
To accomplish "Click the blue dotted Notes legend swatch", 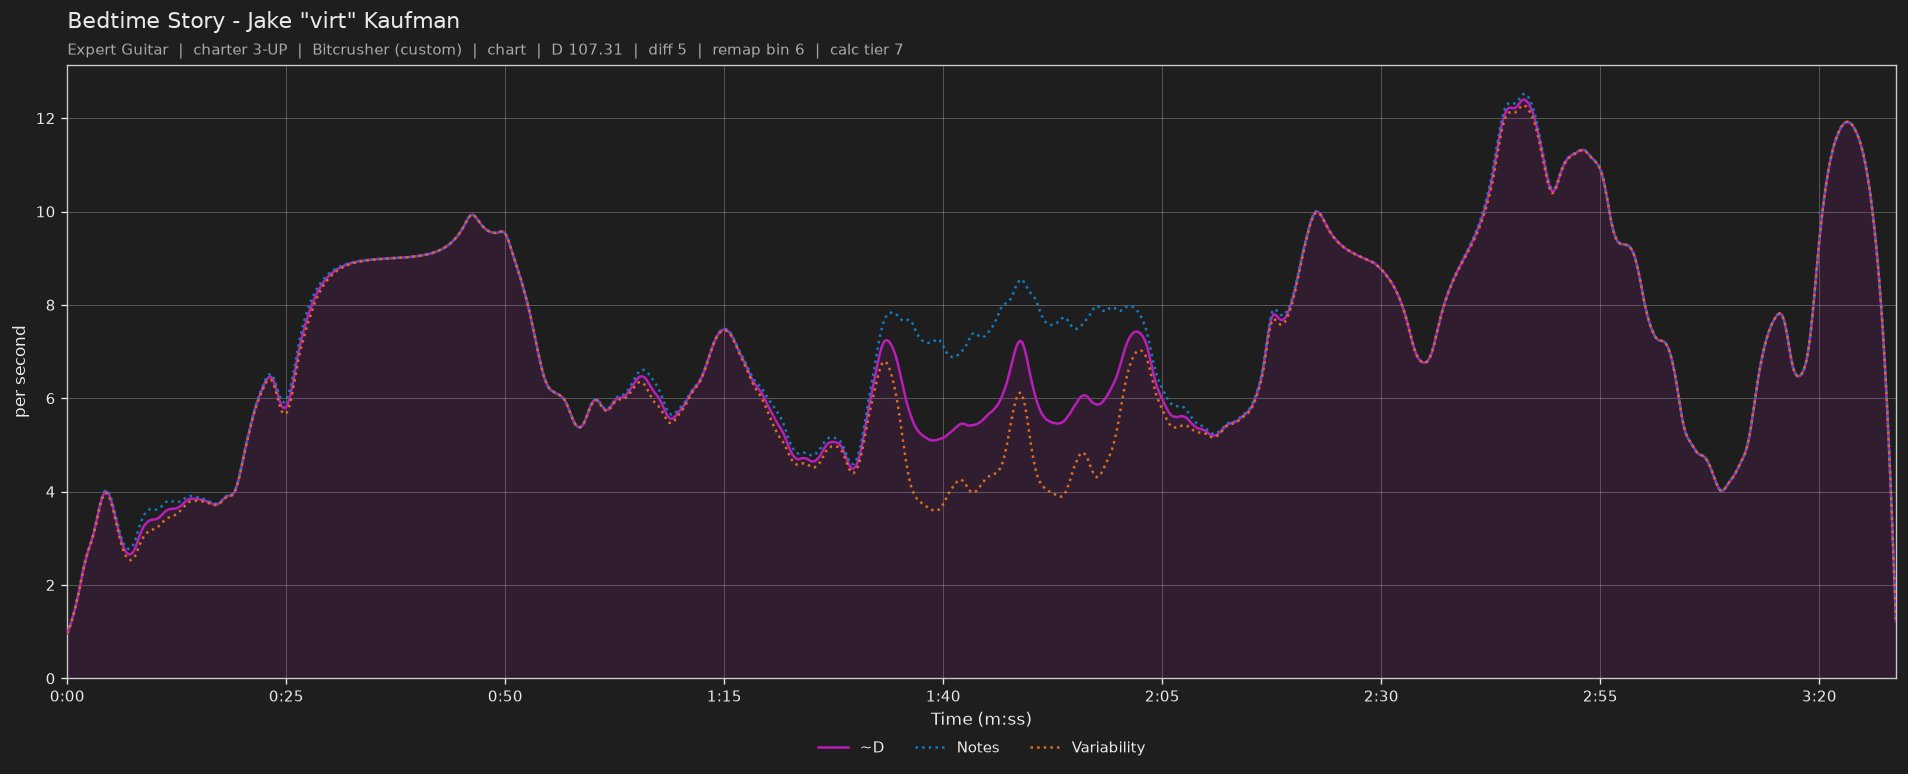I will pyautogui.click(x=930, y=747).
